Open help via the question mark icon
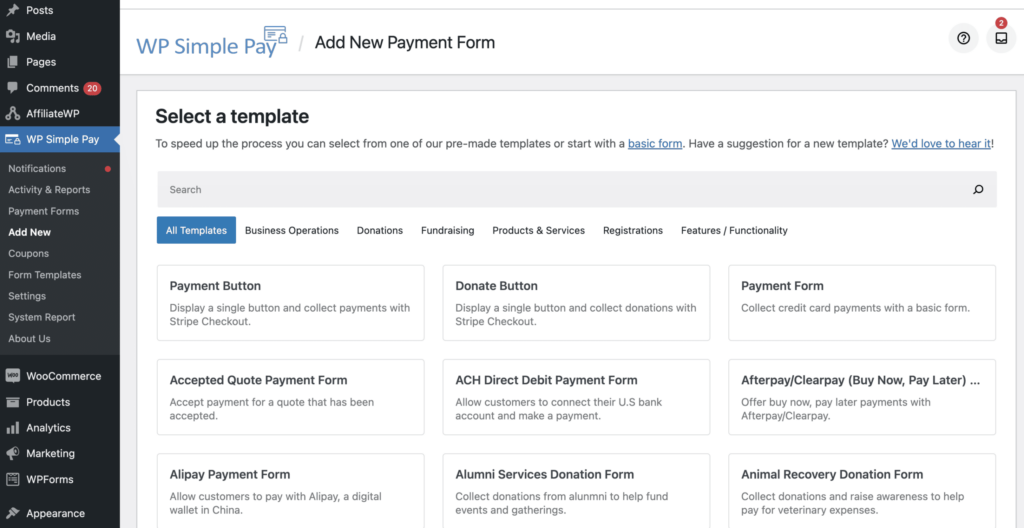 click(x=963, y=39)
